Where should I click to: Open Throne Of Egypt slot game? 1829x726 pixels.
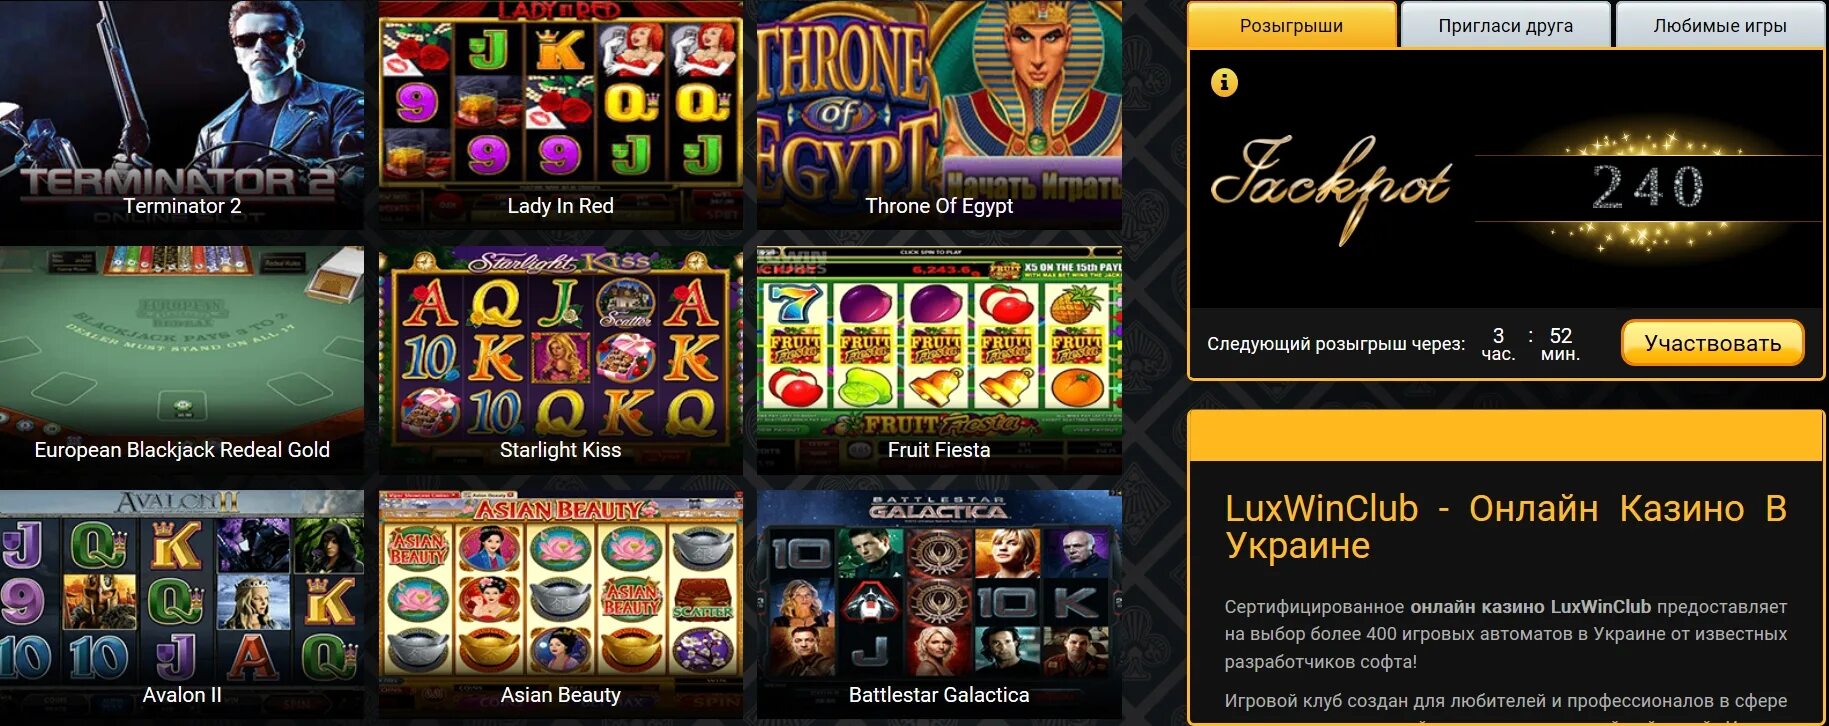[x=939, y=115]
